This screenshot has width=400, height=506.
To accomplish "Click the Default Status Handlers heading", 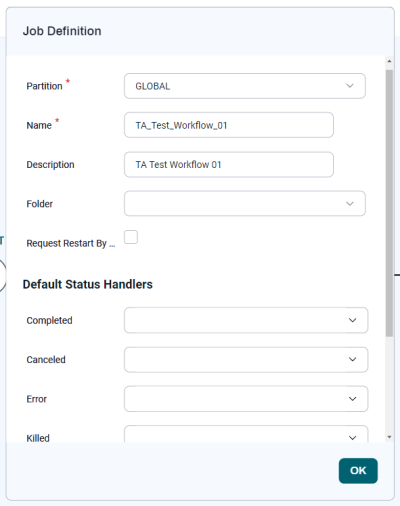I will point(88,284).
